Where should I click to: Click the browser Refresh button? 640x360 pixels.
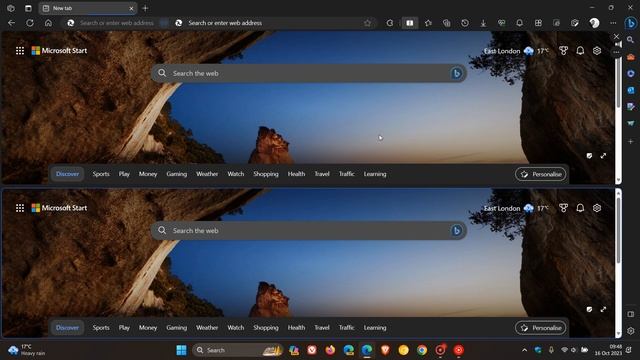tap(30, 23)
